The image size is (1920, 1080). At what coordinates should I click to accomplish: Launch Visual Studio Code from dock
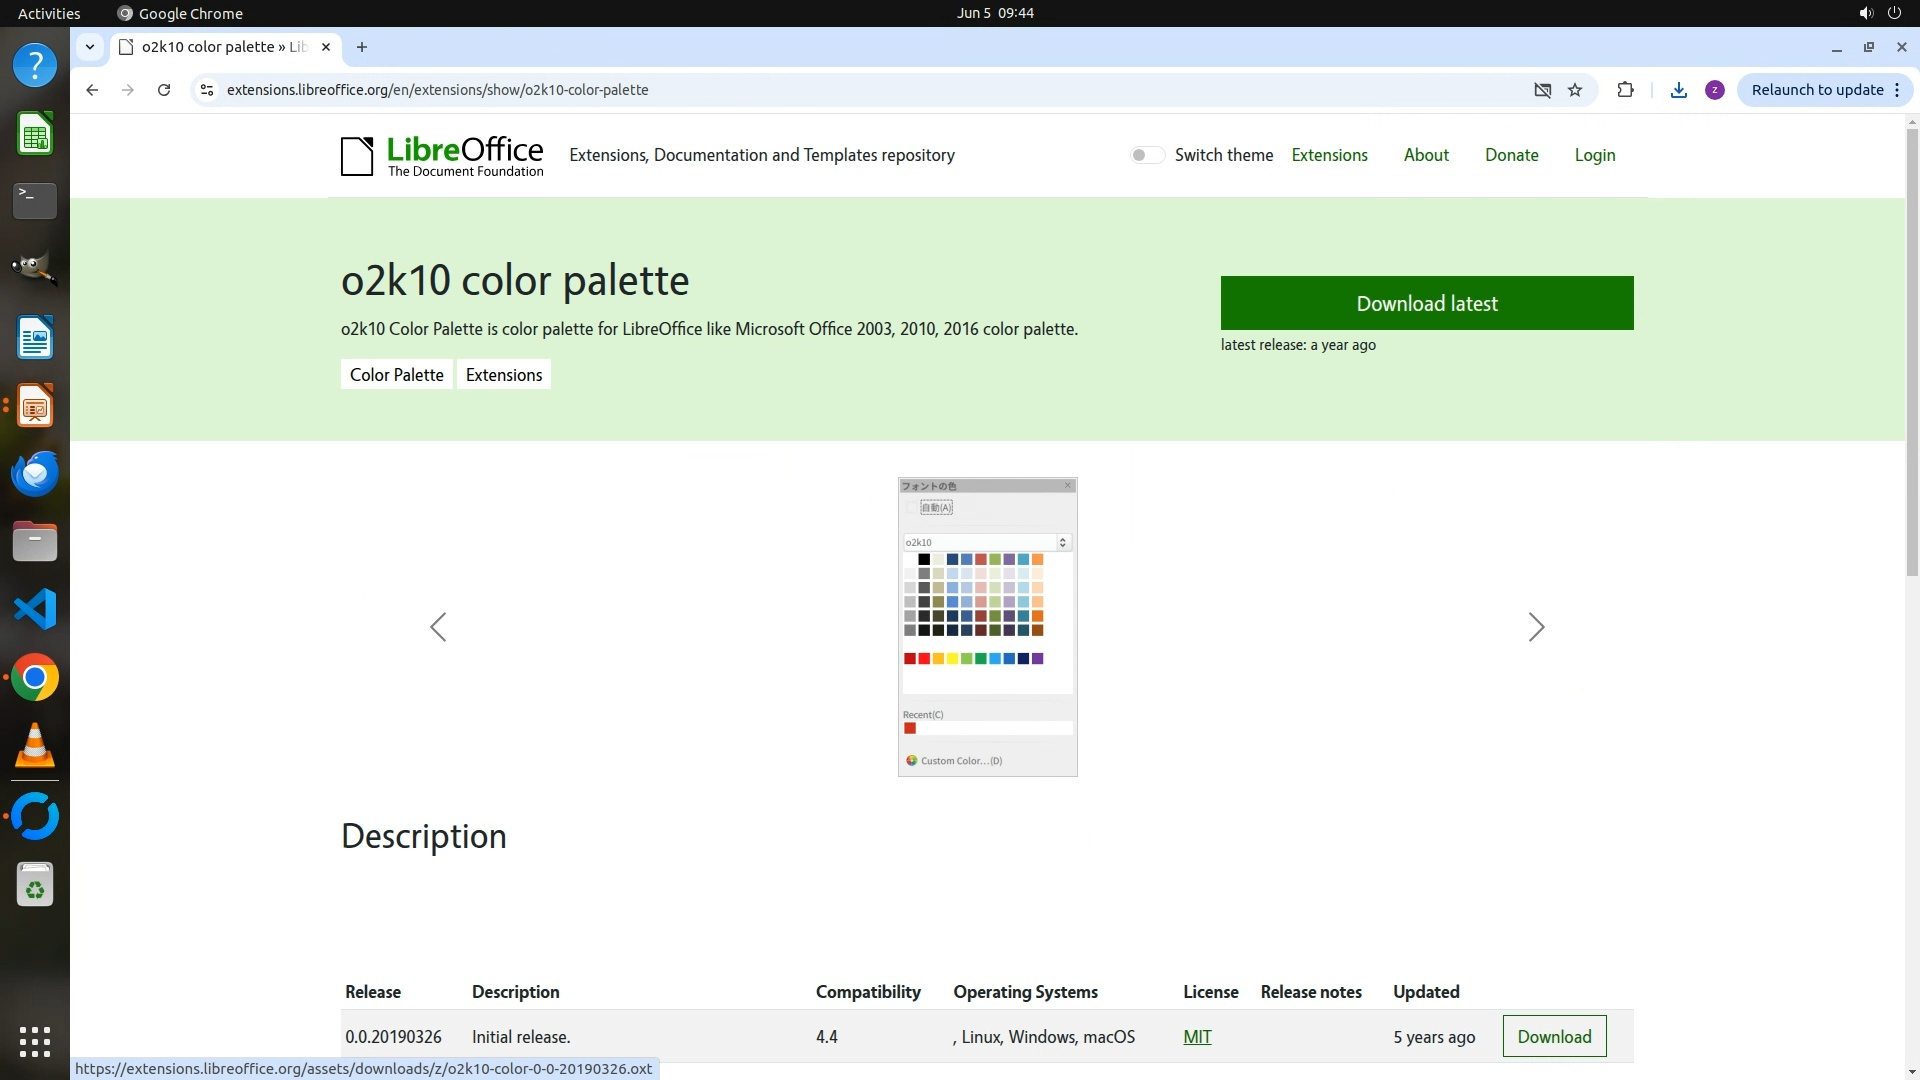(x=35, y=609)
